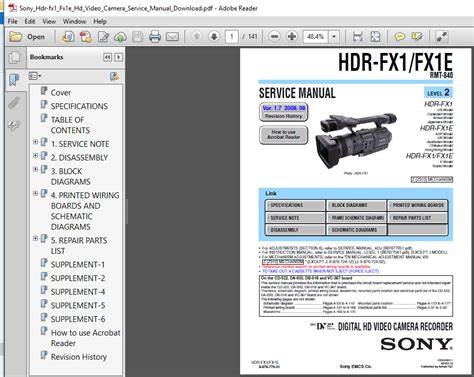
Task: Open the View menu
Action: (x=49, y=21)
